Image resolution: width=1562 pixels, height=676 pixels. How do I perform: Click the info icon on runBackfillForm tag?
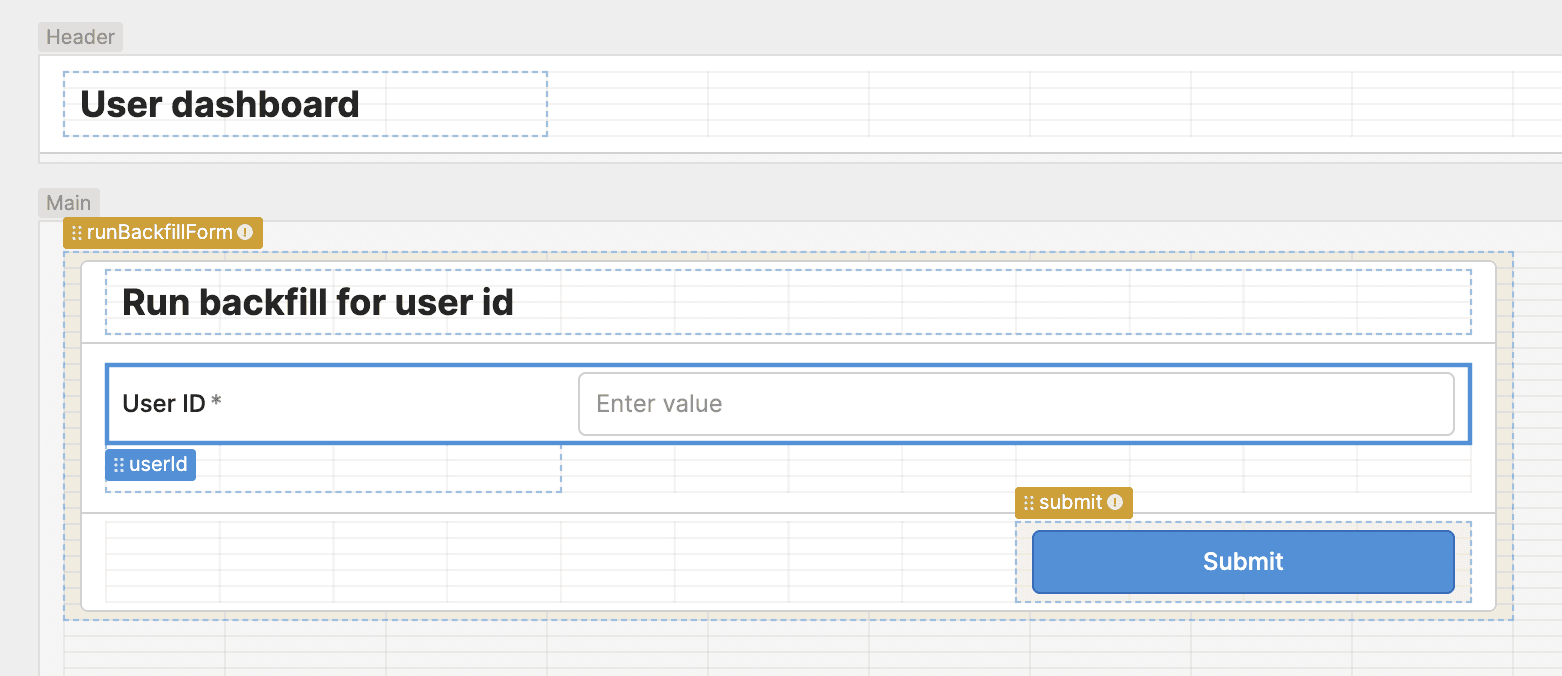[x=246, y=232]
